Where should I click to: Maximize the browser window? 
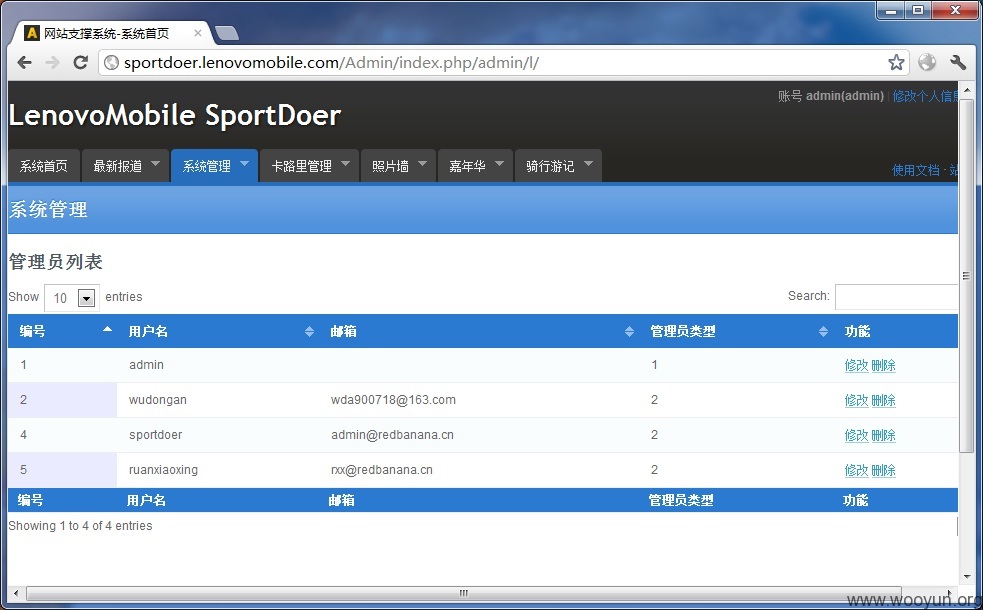[918, 11]
